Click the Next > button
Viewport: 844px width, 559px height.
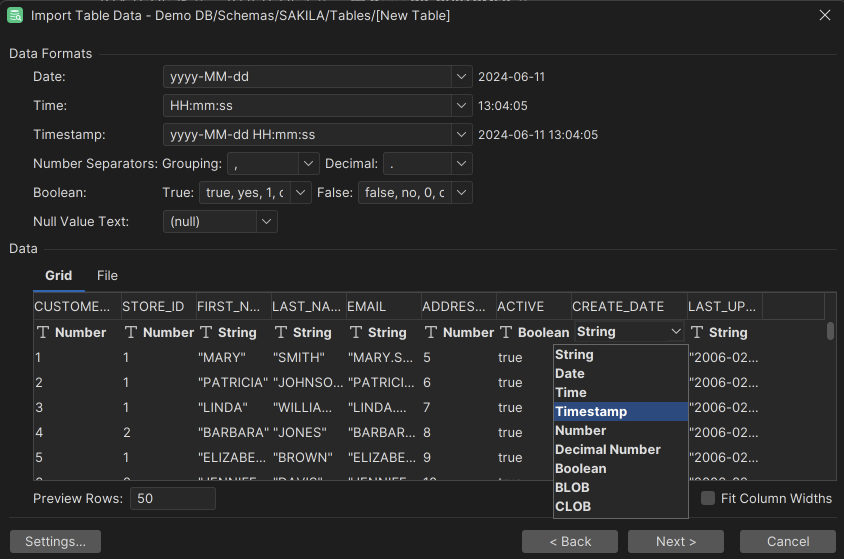click(x=676, y=541)
